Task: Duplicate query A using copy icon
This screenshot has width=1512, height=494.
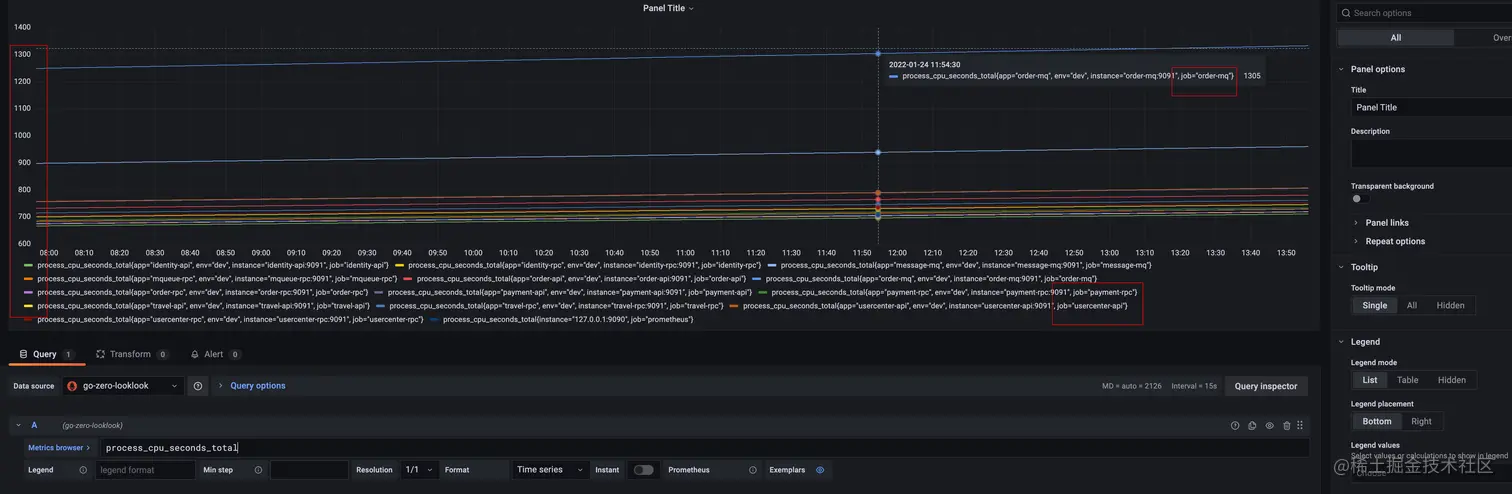Action: (x=1252, y=426)
